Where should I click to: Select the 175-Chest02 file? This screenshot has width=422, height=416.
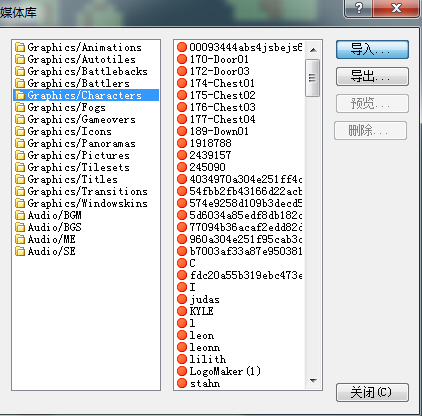(222, 95)
